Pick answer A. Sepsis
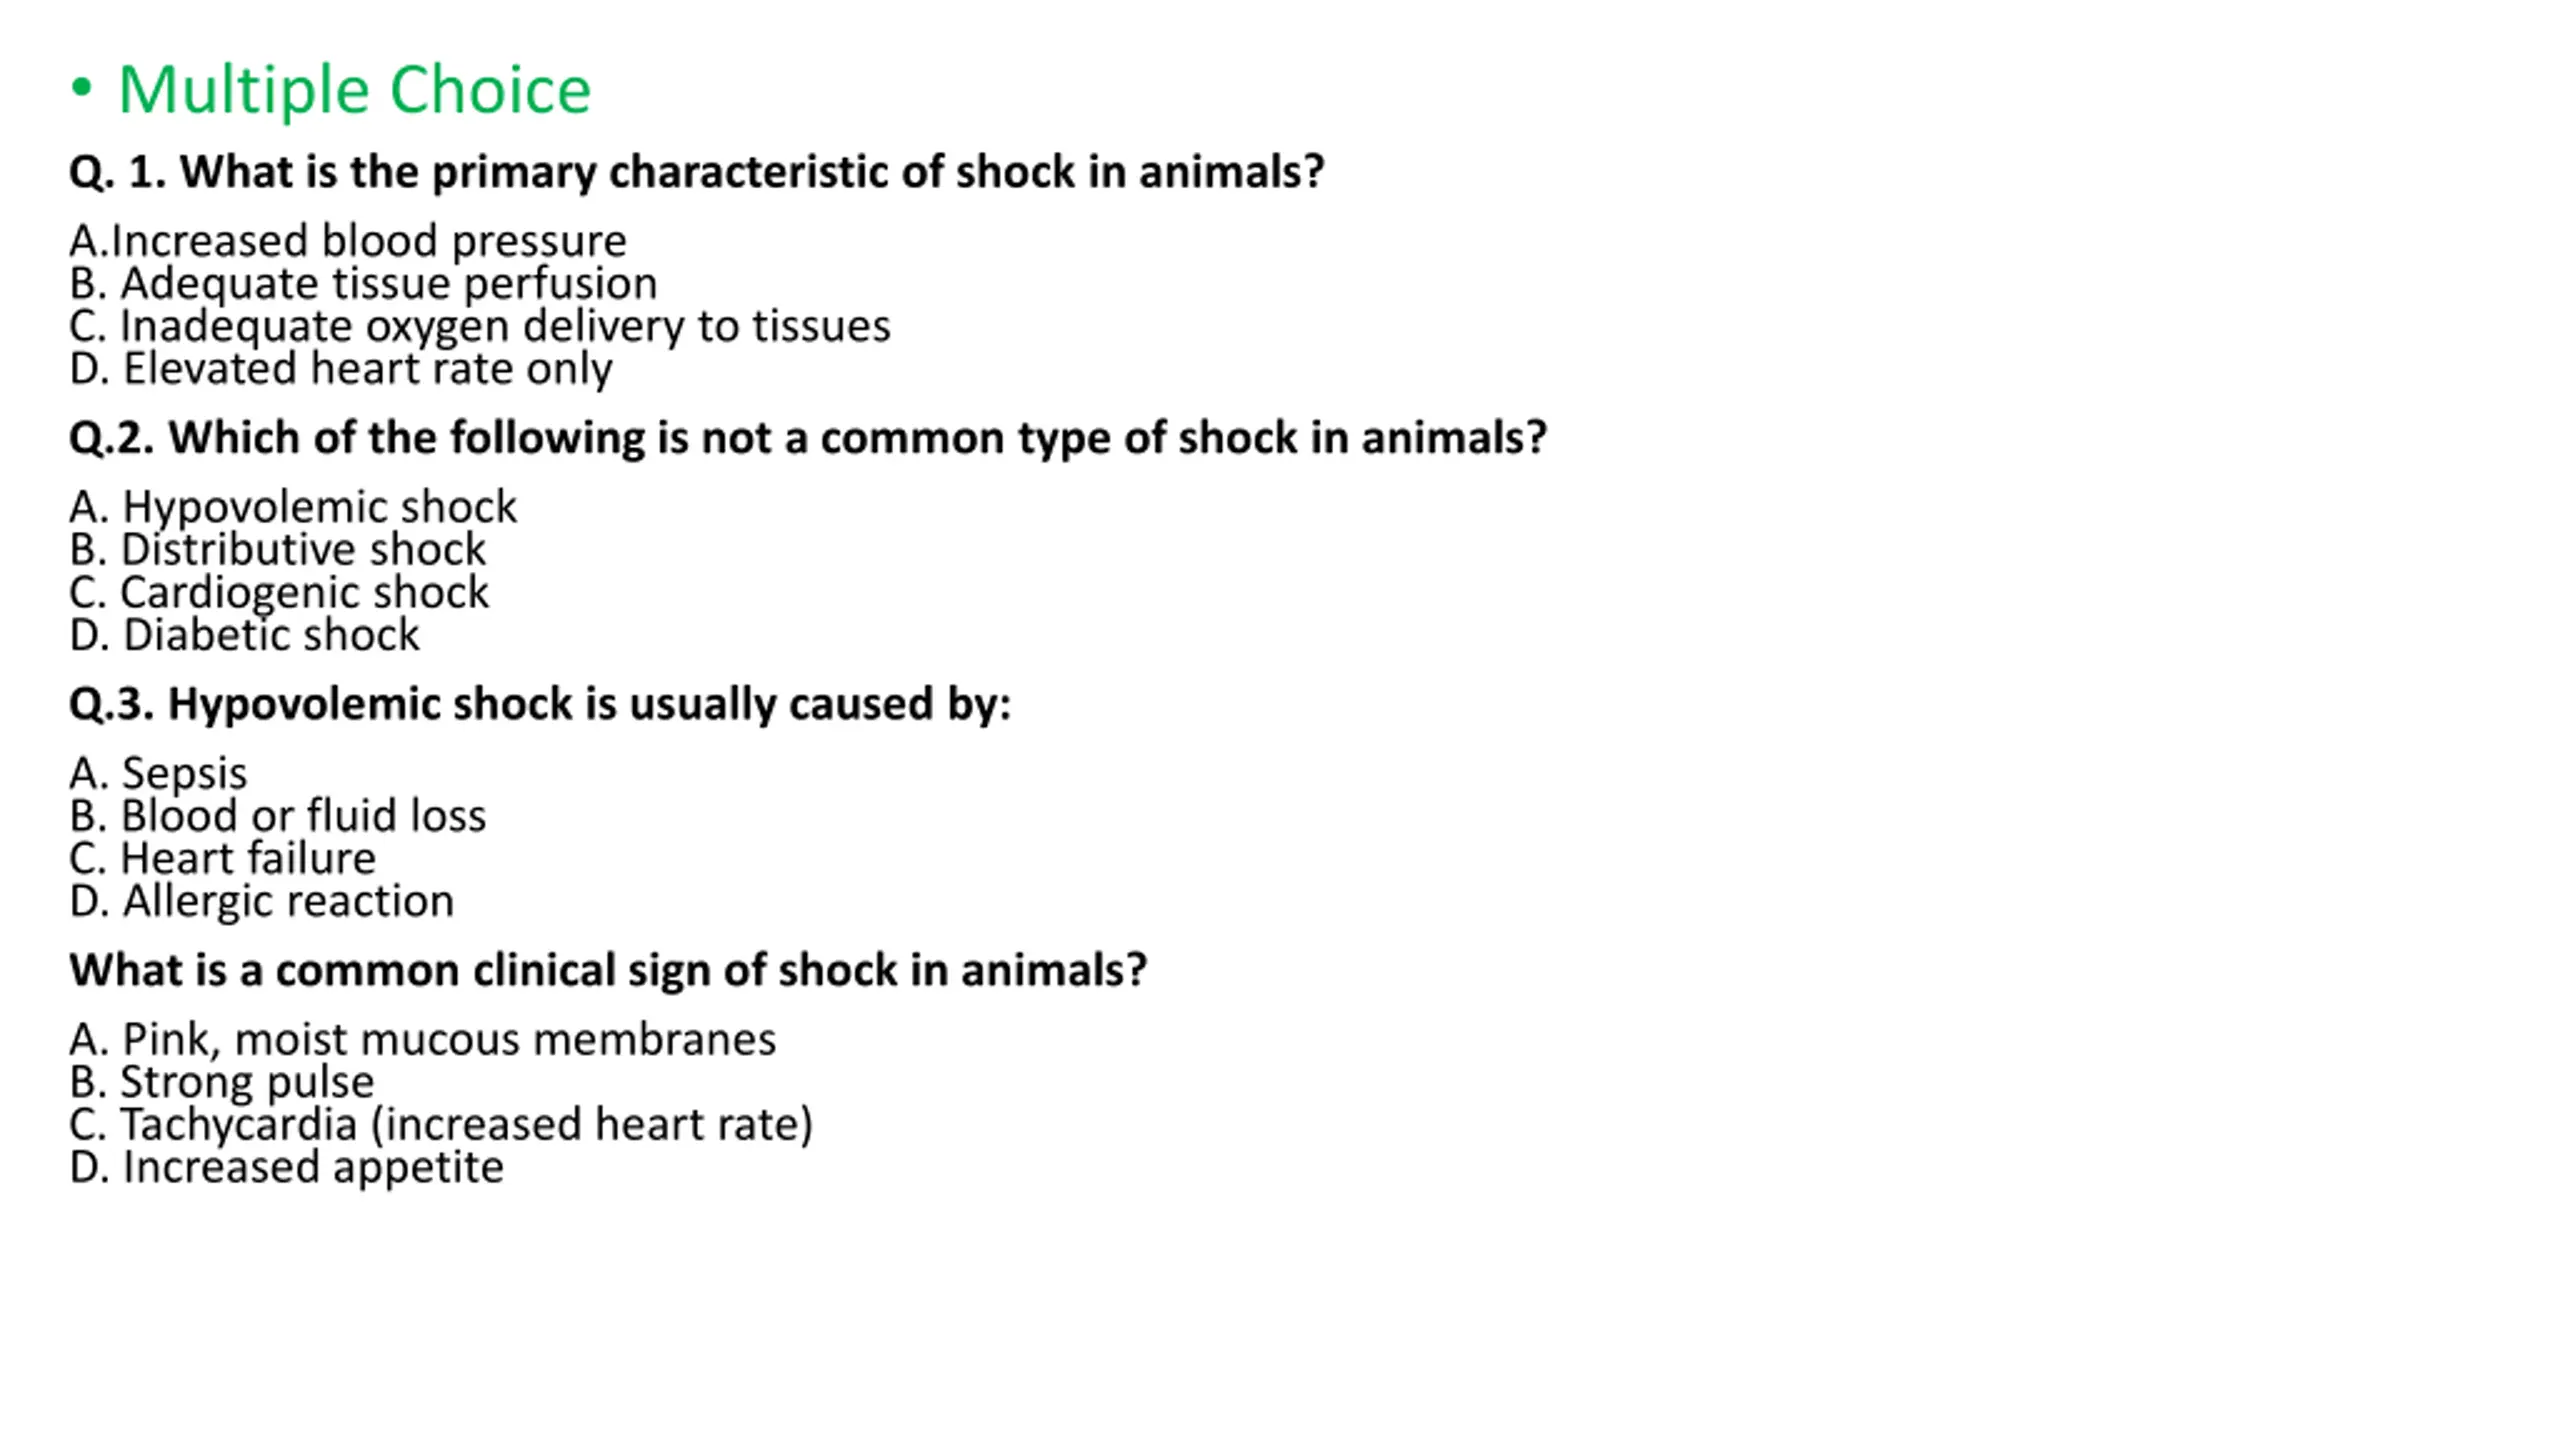This screenshot has height=1440, width=2560. (x=158, y=774)
